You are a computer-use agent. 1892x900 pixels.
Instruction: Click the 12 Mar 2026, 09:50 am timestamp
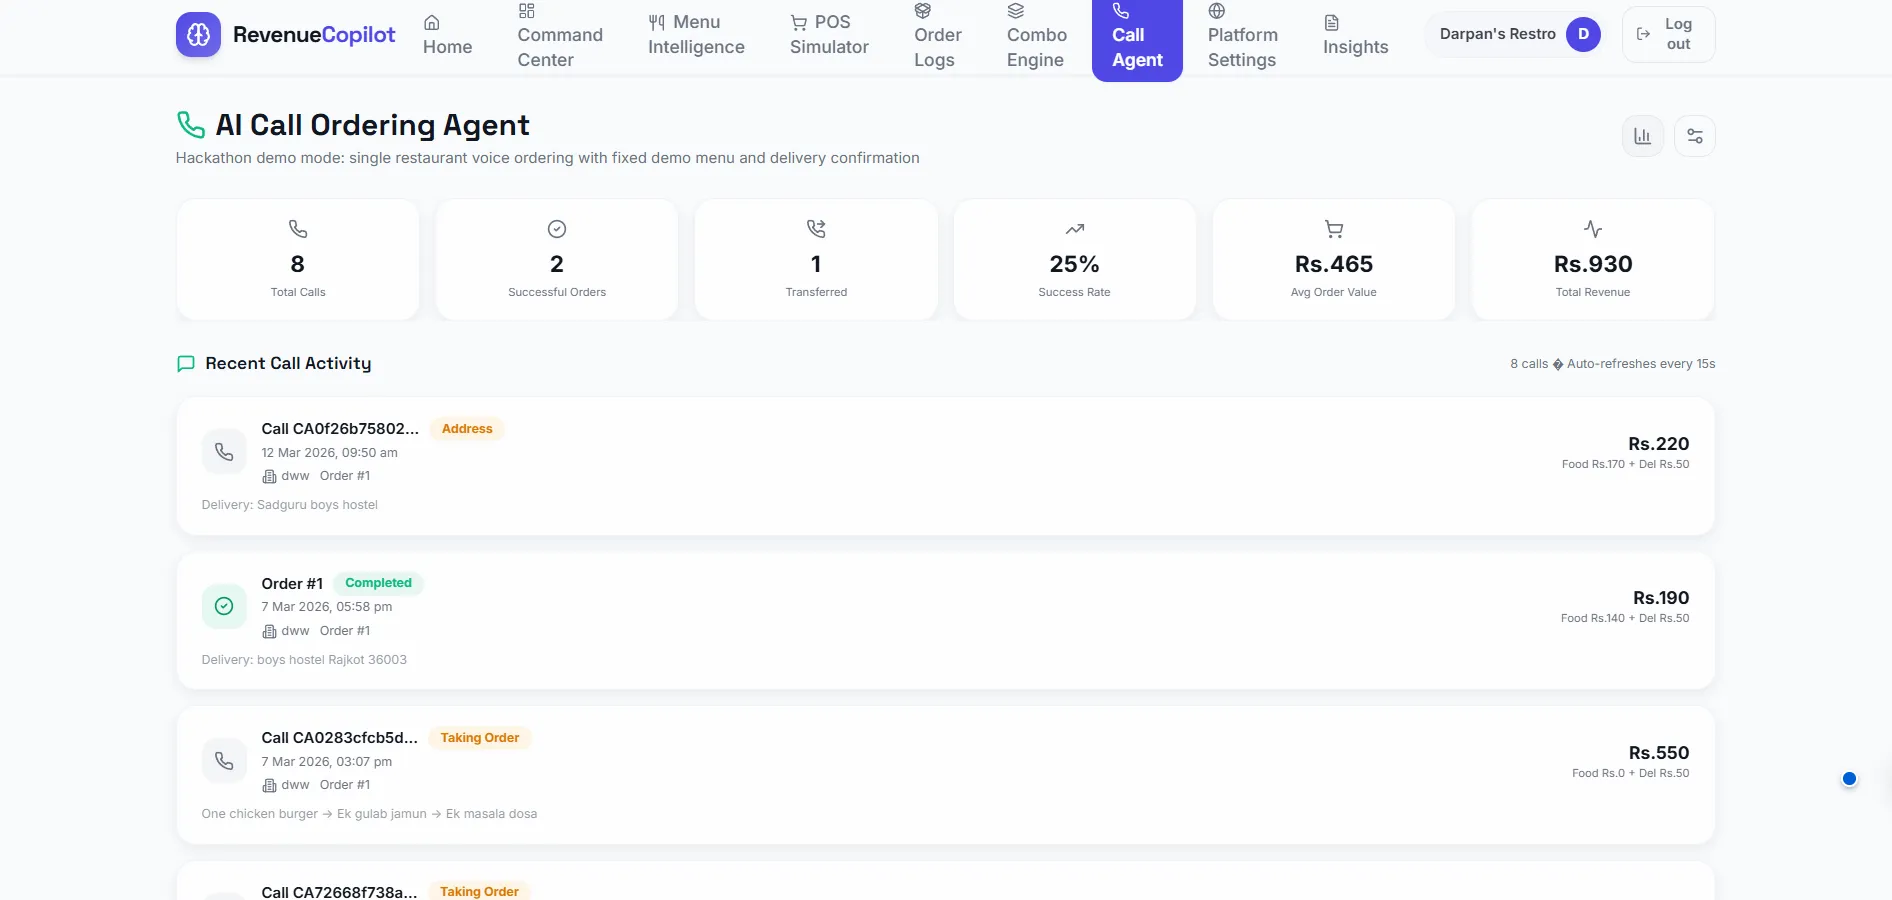pyautogui.click(x=329, y=453)
